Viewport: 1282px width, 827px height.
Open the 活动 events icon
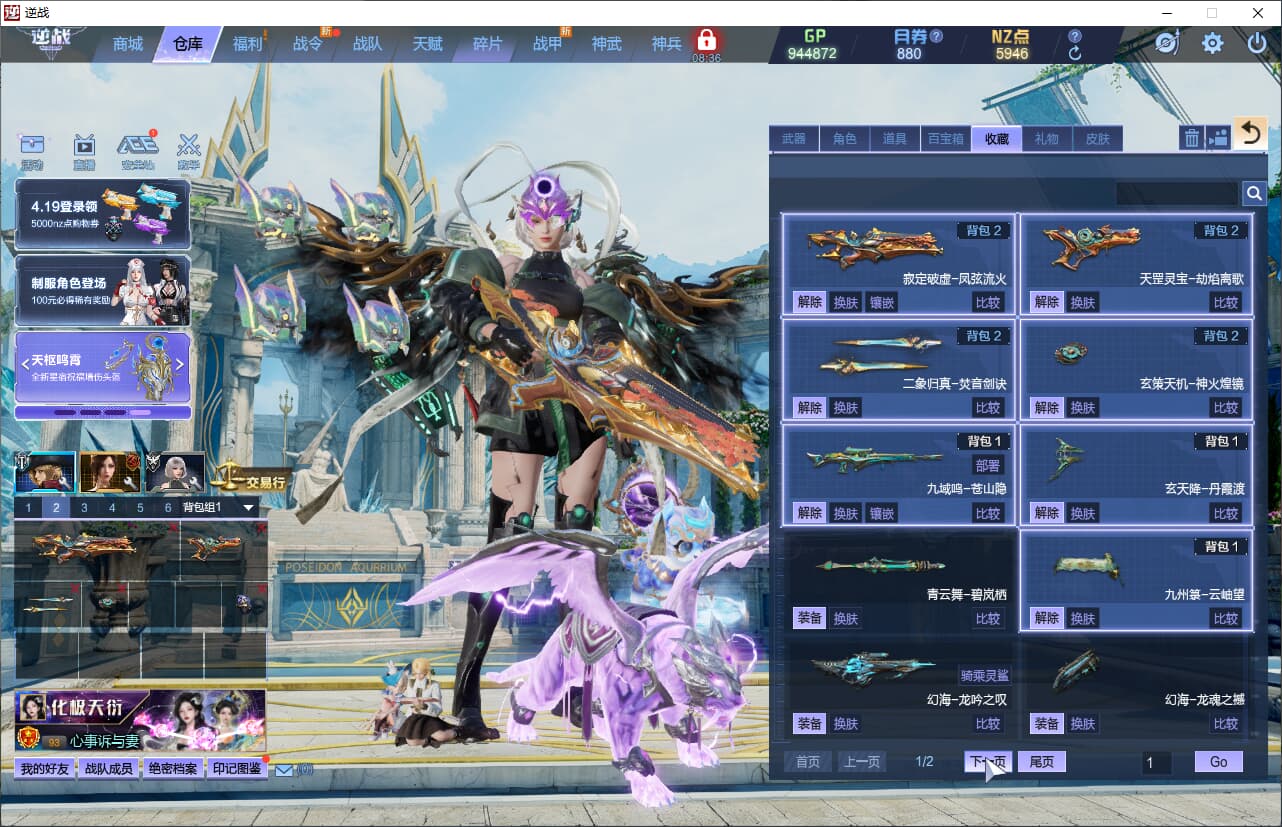click(x=32, y=150)
